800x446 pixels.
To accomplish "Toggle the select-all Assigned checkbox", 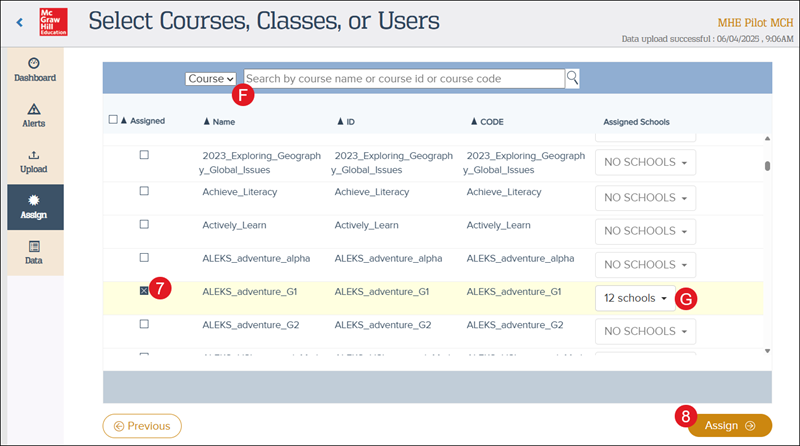I will click(113, 121).
